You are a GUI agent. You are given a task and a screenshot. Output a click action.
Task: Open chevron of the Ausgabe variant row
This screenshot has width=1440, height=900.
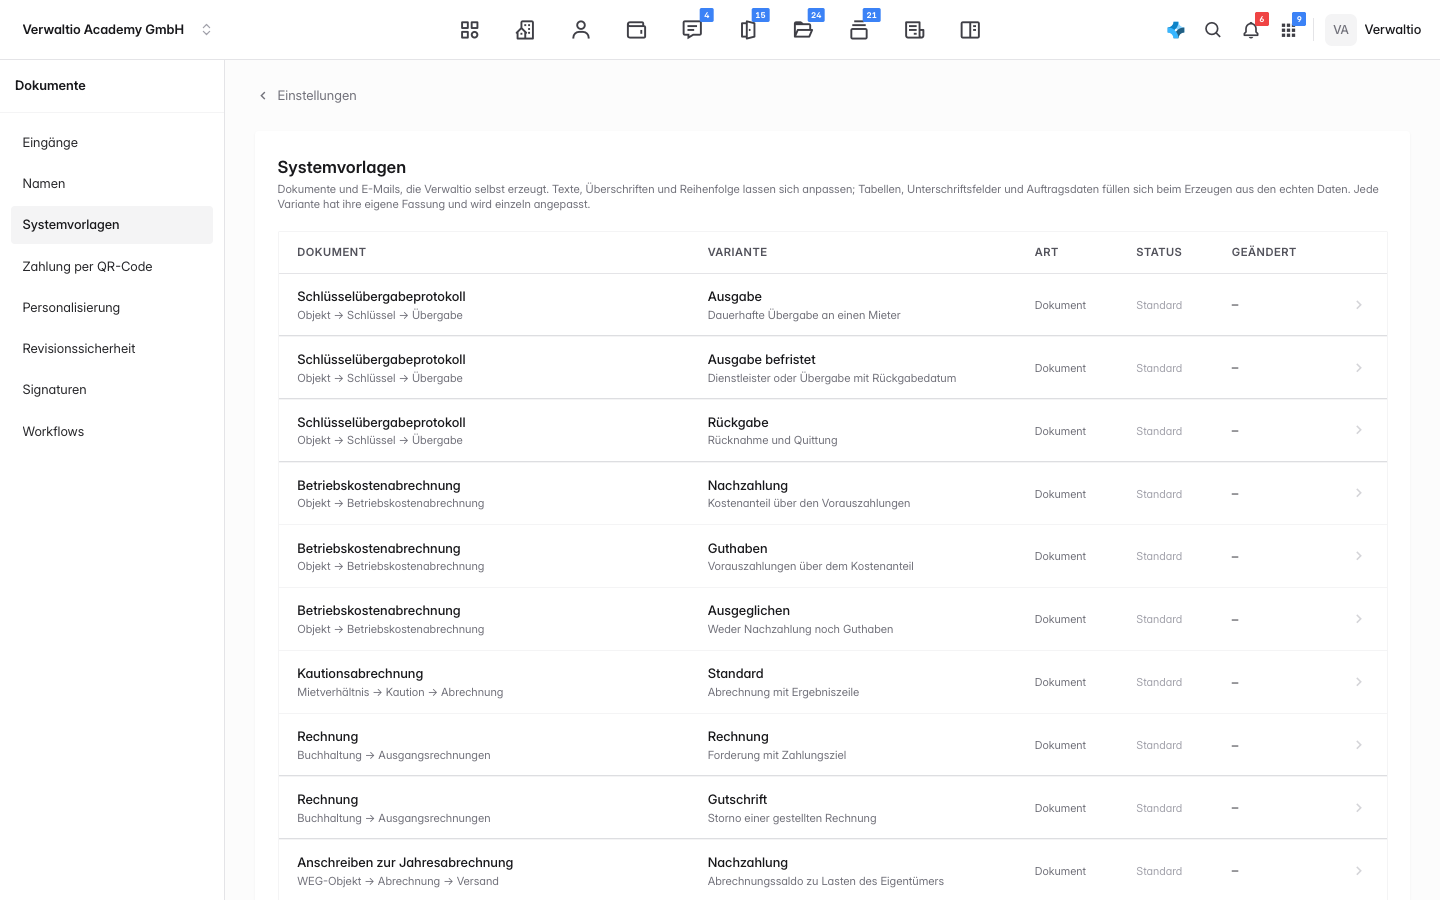tap(1358, 305)
